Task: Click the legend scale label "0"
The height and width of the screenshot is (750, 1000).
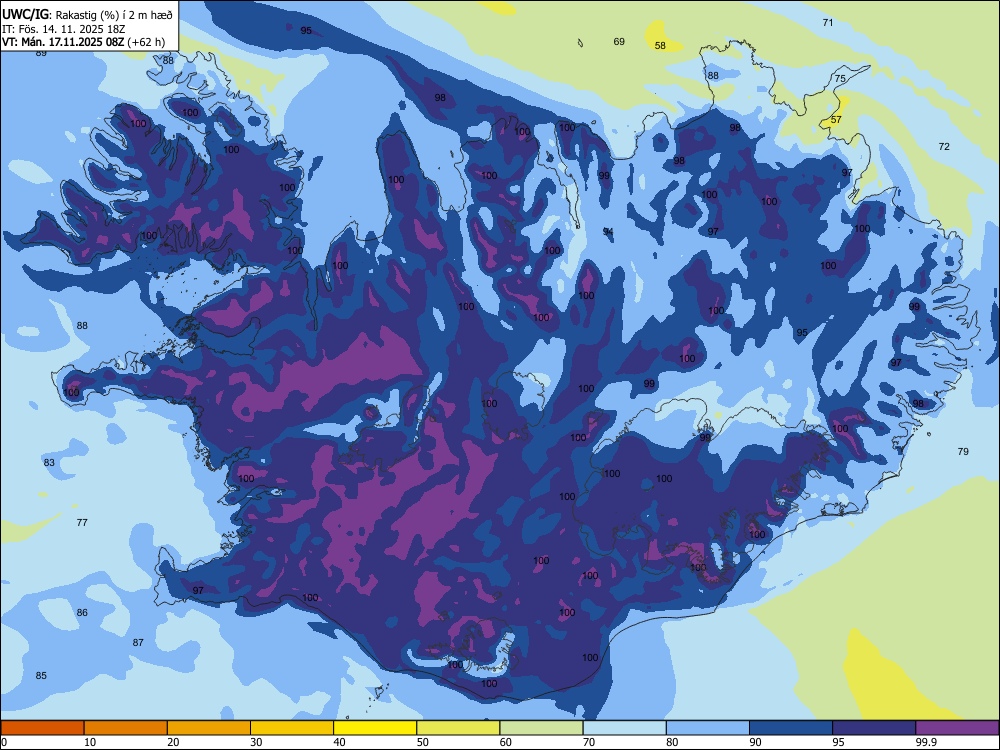Action: (x=4, y=742)
